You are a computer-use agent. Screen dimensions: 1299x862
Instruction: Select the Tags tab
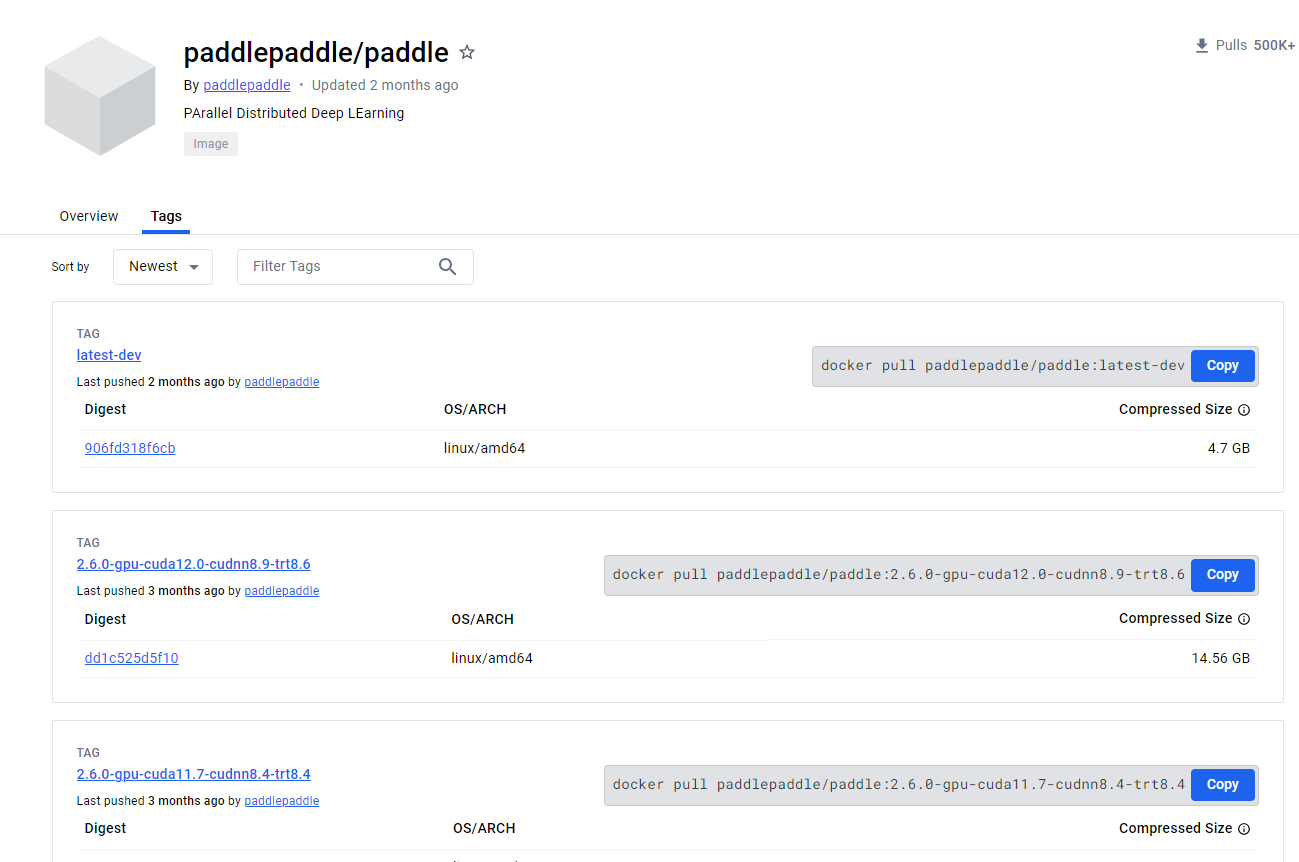click(x=165, y=216)
